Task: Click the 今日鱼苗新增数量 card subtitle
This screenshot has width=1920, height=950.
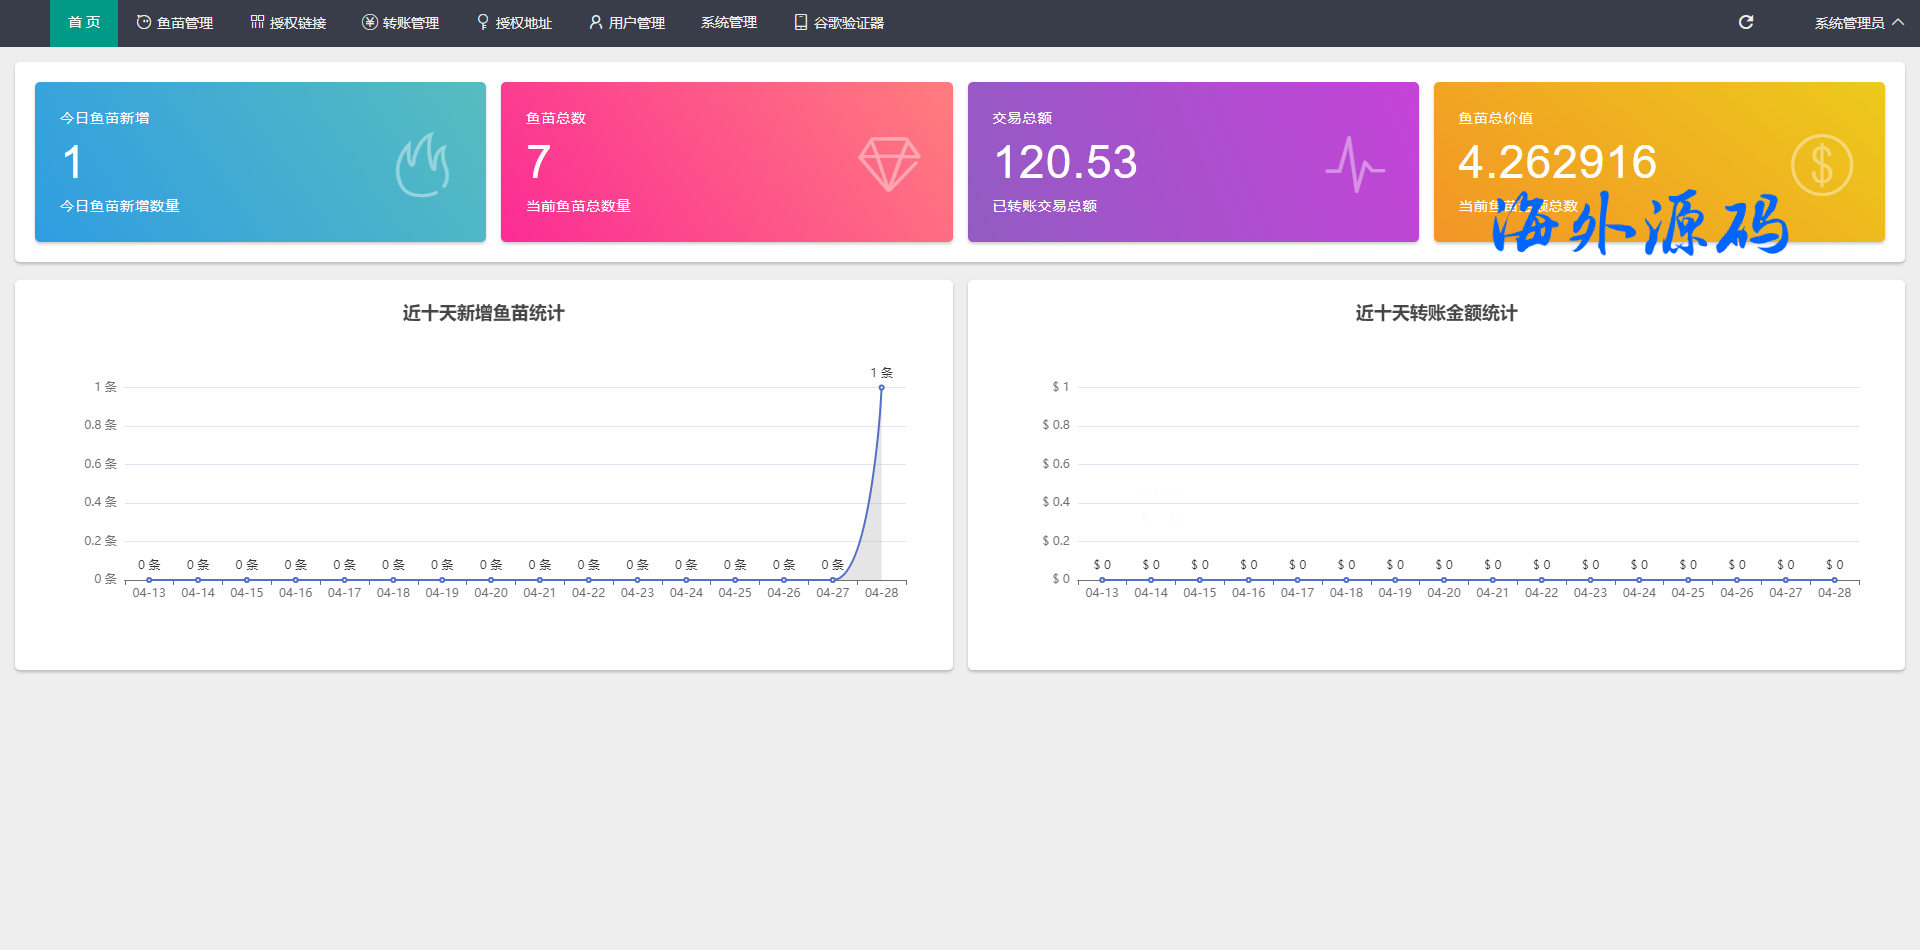Action: tap(120, 206)
